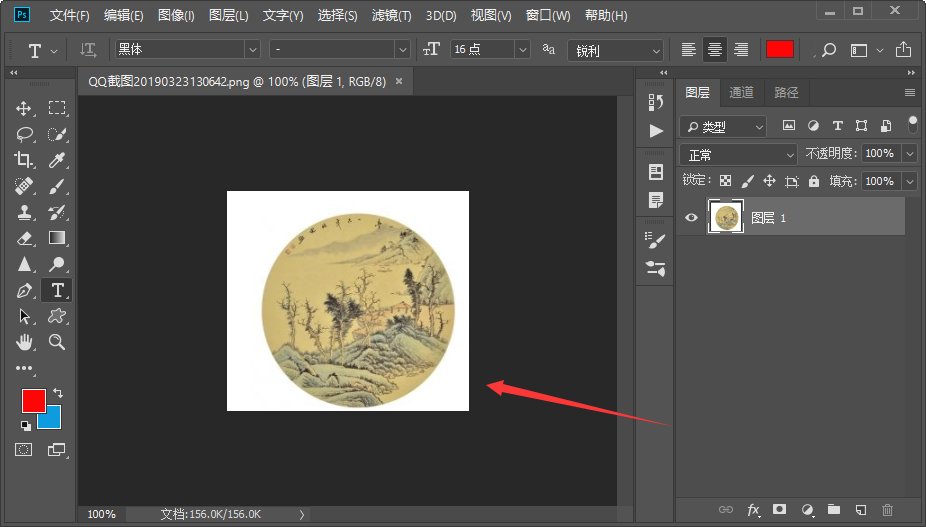
Task: Center align text button
Action: point(715,50)
